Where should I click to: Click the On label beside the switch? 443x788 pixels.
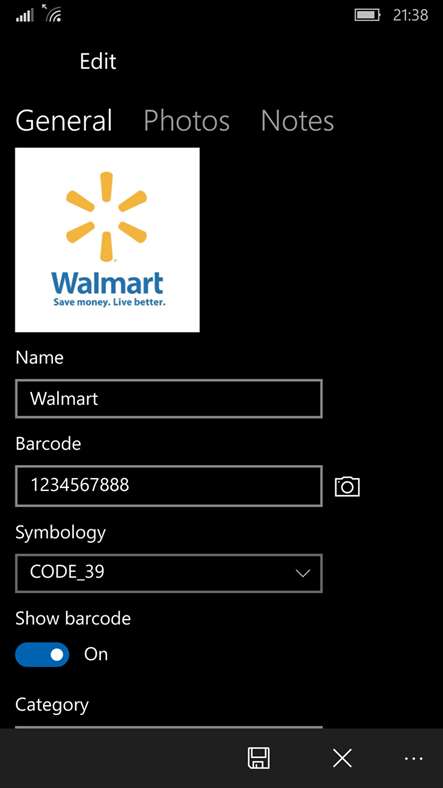[96, 654]
